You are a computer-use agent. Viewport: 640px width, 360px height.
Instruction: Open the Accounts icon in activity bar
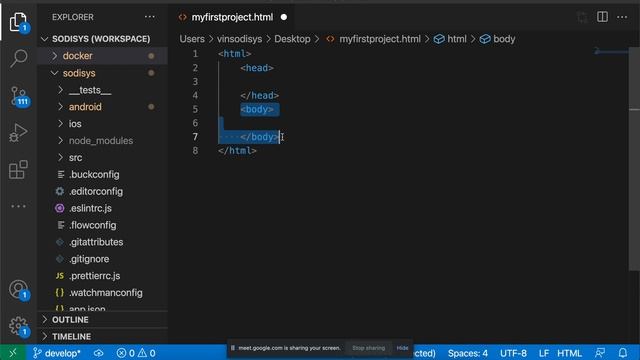pyautogui.click(x=19, y=290)
